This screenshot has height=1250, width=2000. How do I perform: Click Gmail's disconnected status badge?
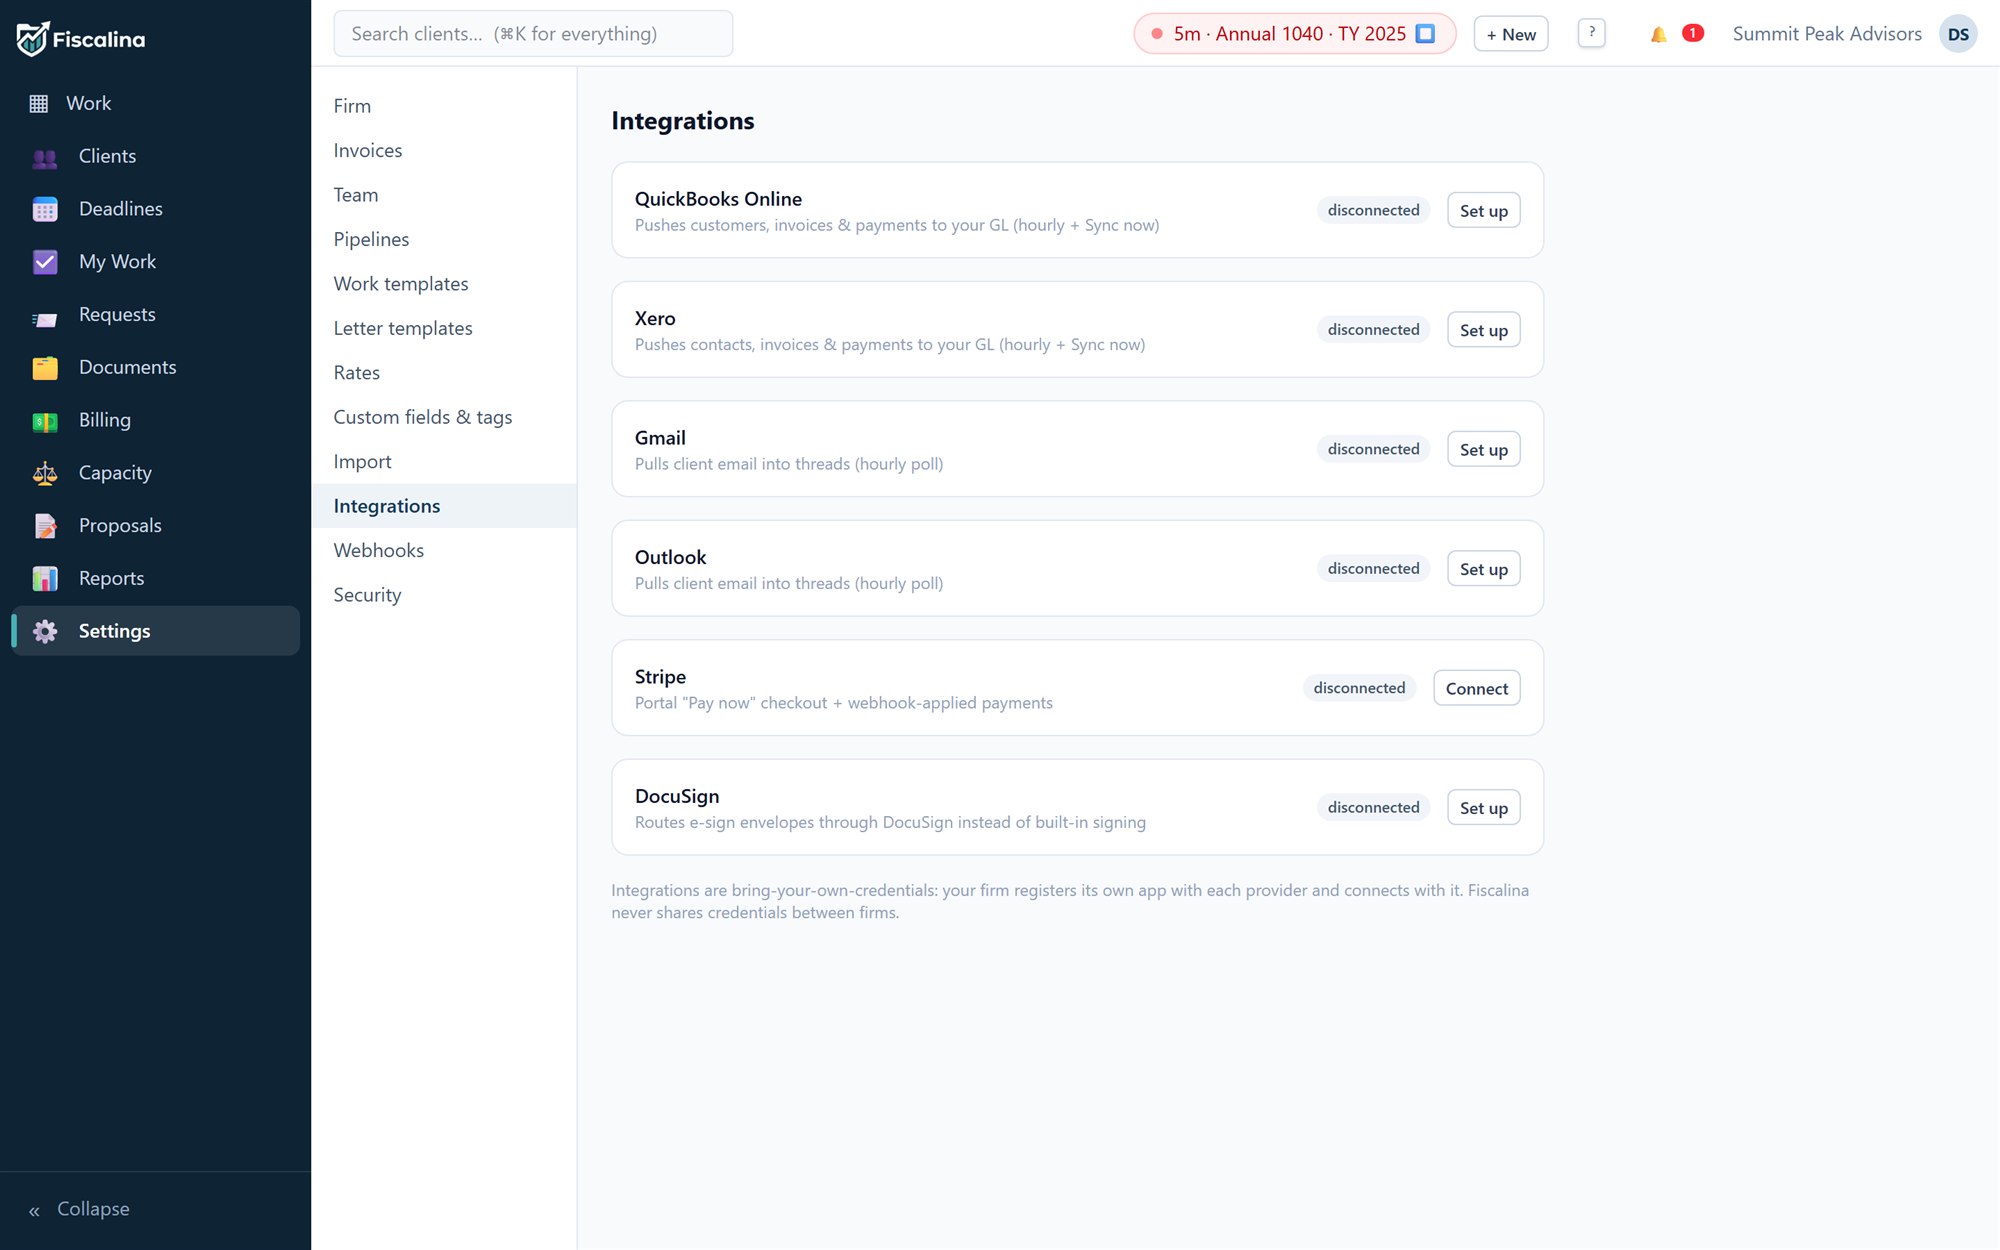[x=1373, y=449]
